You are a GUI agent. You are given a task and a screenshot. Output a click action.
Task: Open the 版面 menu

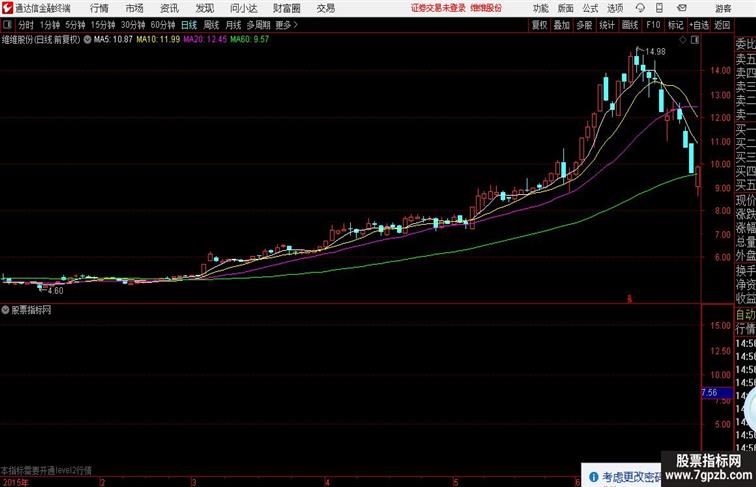point(566,8)
